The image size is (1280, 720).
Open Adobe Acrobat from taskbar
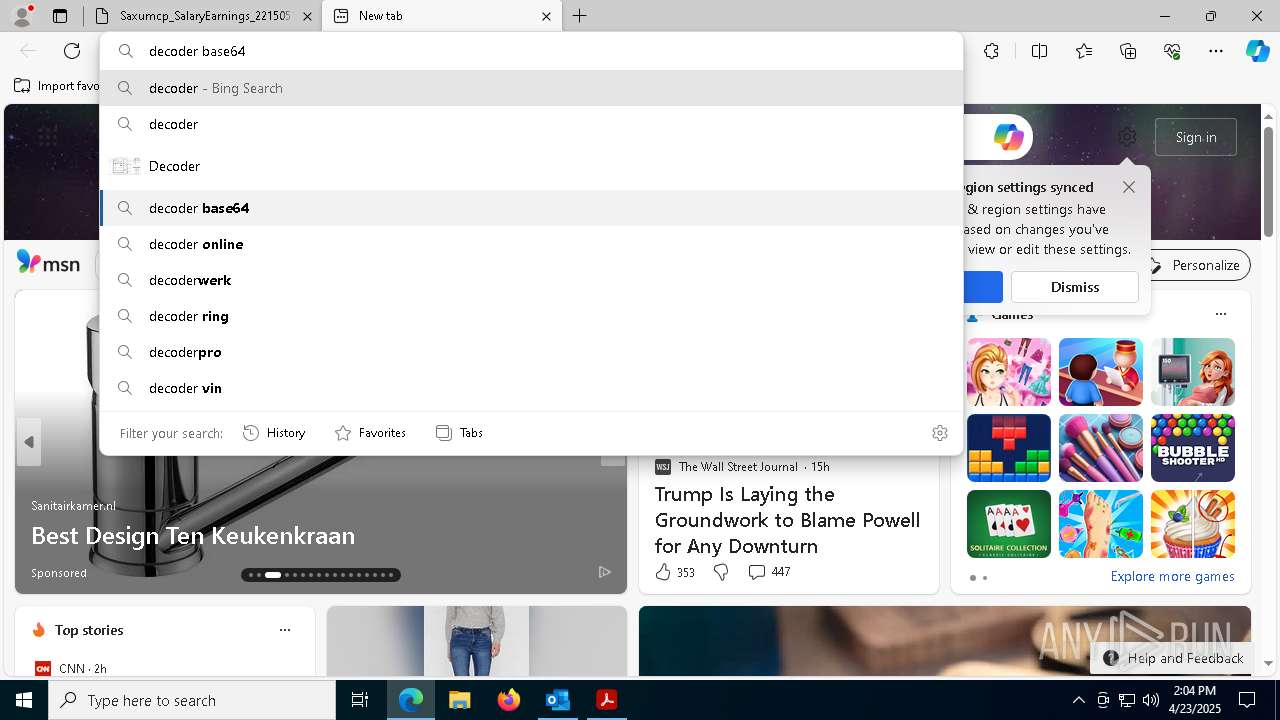click(606, 700)
